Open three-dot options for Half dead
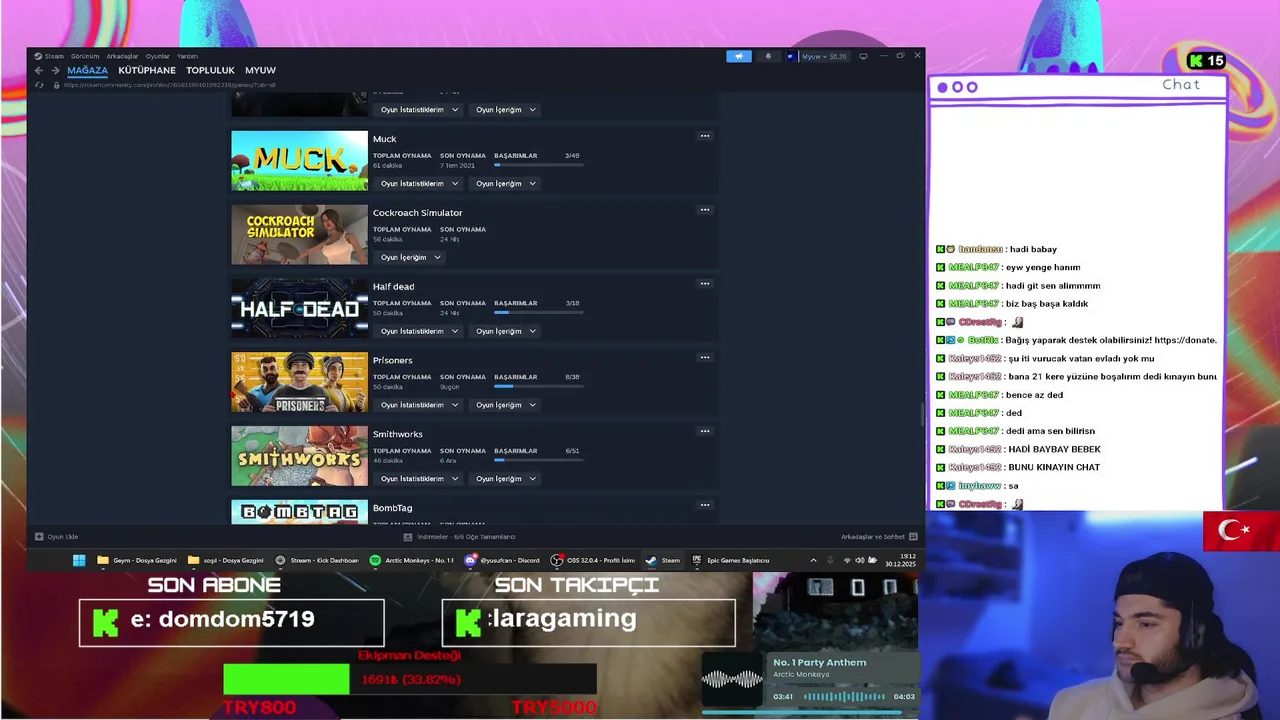This screenshot has height=720, width=1280. click(x=705, y=284)
